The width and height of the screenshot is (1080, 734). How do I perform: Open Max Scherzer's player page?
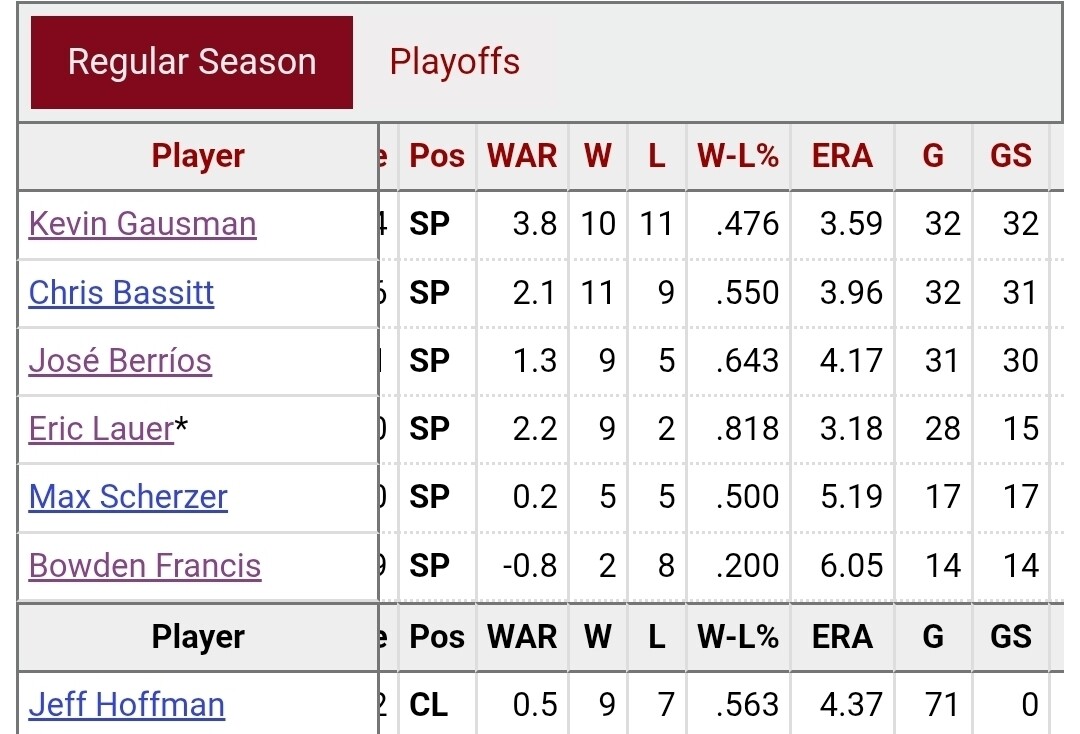click(128, 497)
